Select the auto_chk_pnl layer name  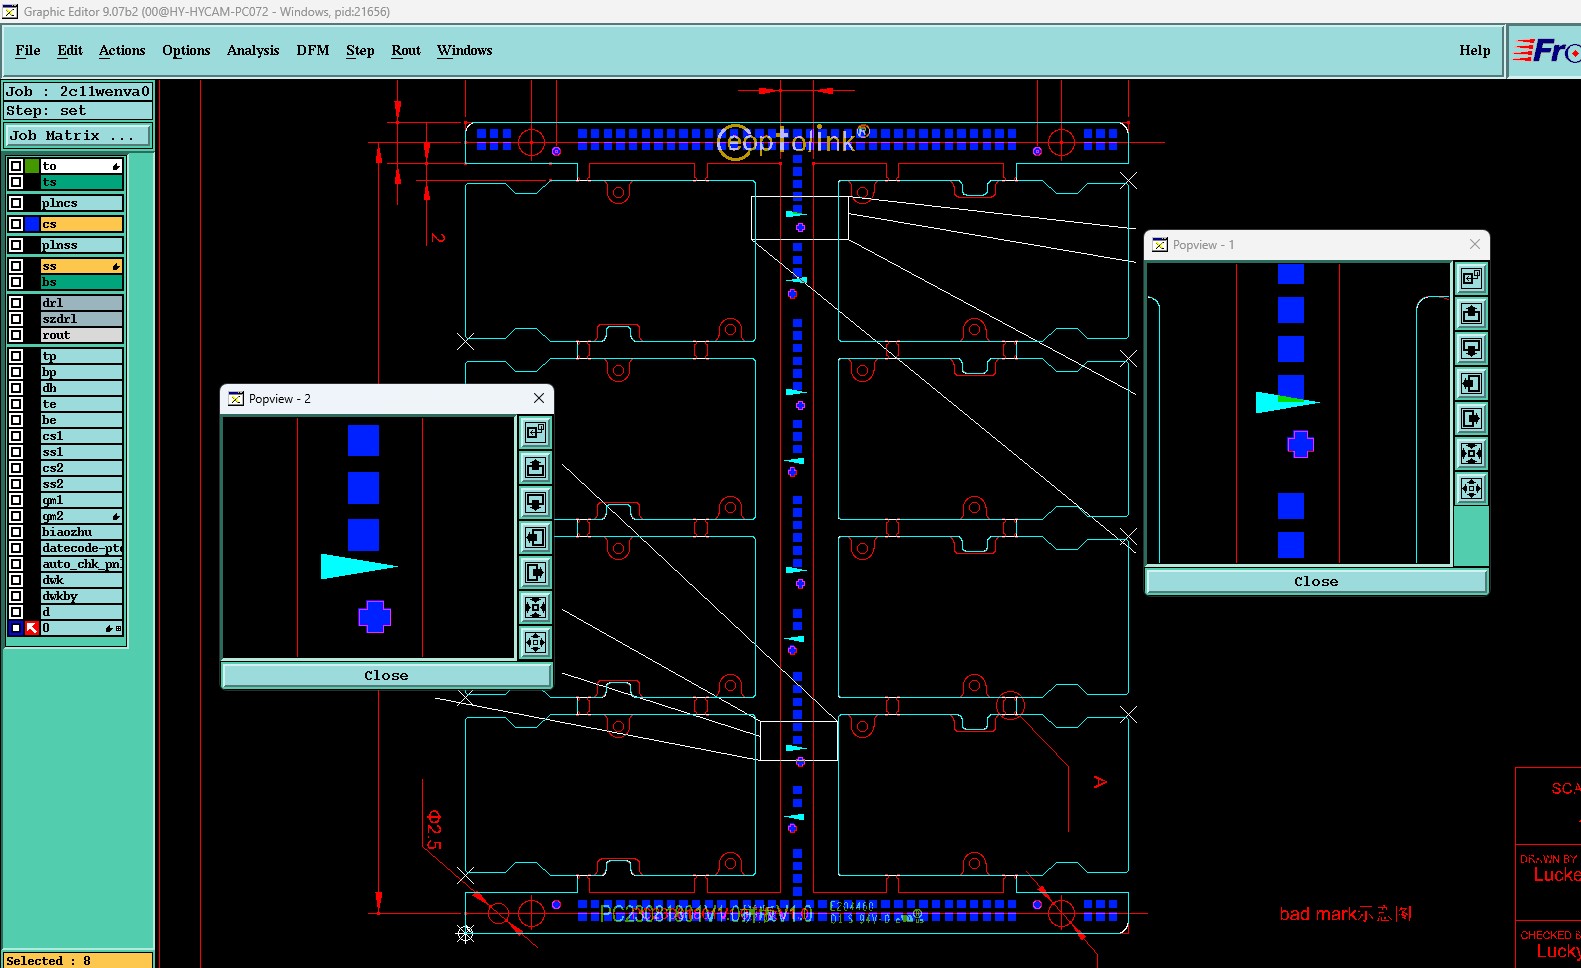click(x=82, y=564)
